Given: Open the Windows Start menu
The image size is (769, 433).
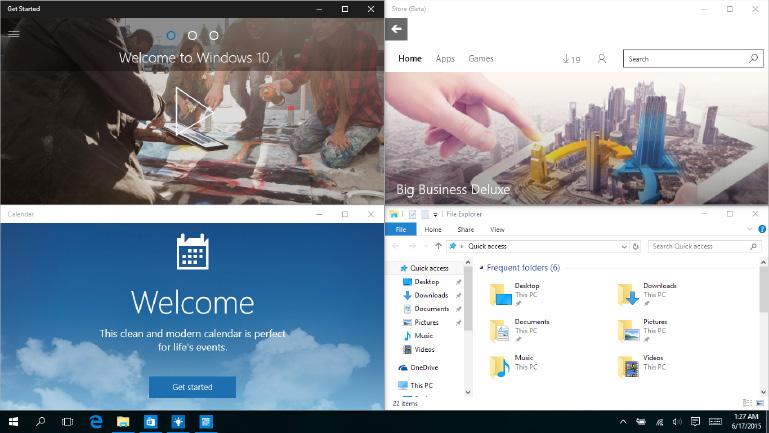Looking at the screenshot, I should click(x=13, y=422).
